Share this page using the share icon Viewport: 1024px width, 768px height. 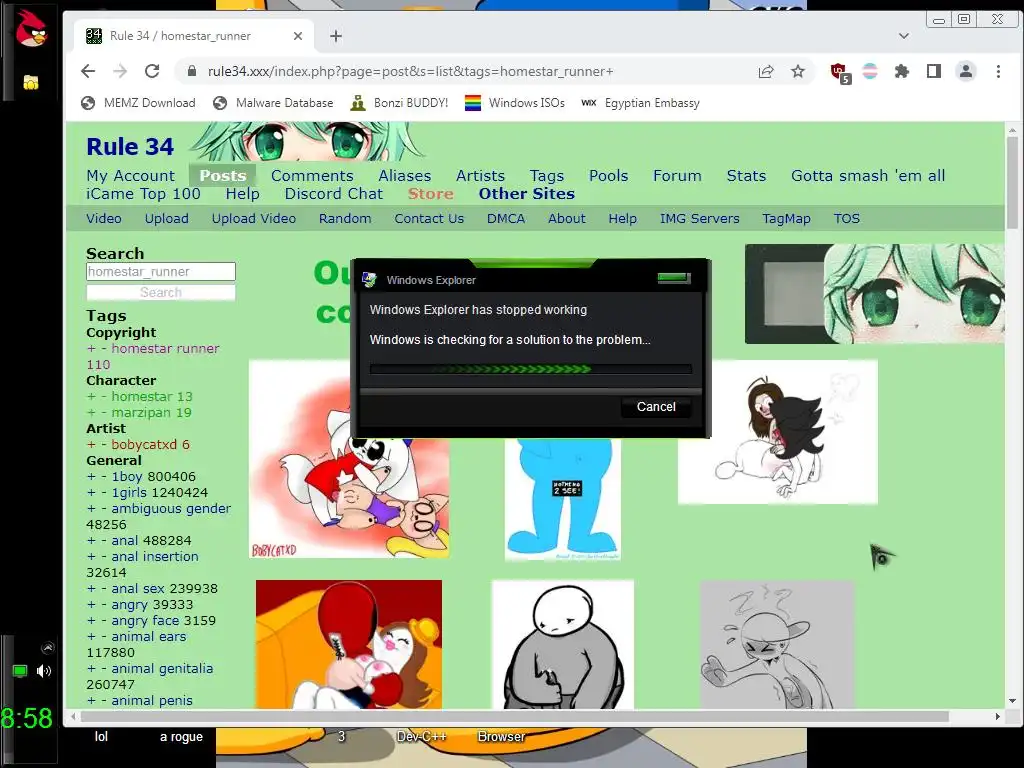[766, 71]
